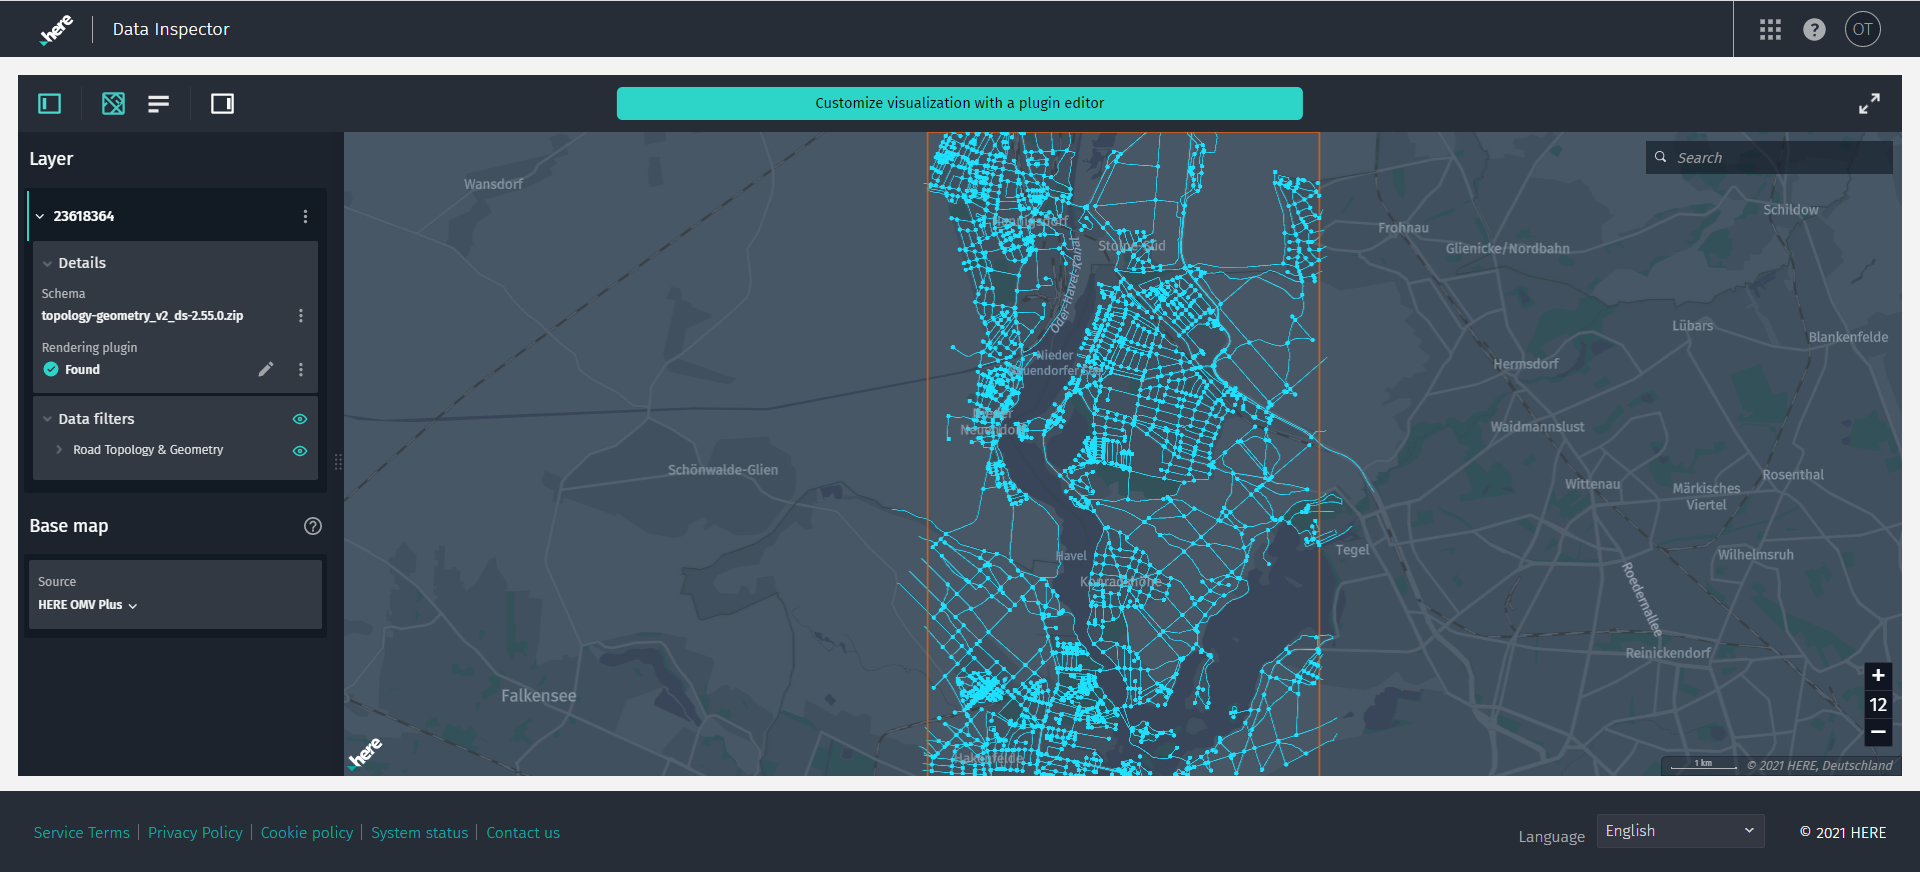1920x872 pixels.
Task: Open Rendering plugin three-dot menu
Action: 300,369
